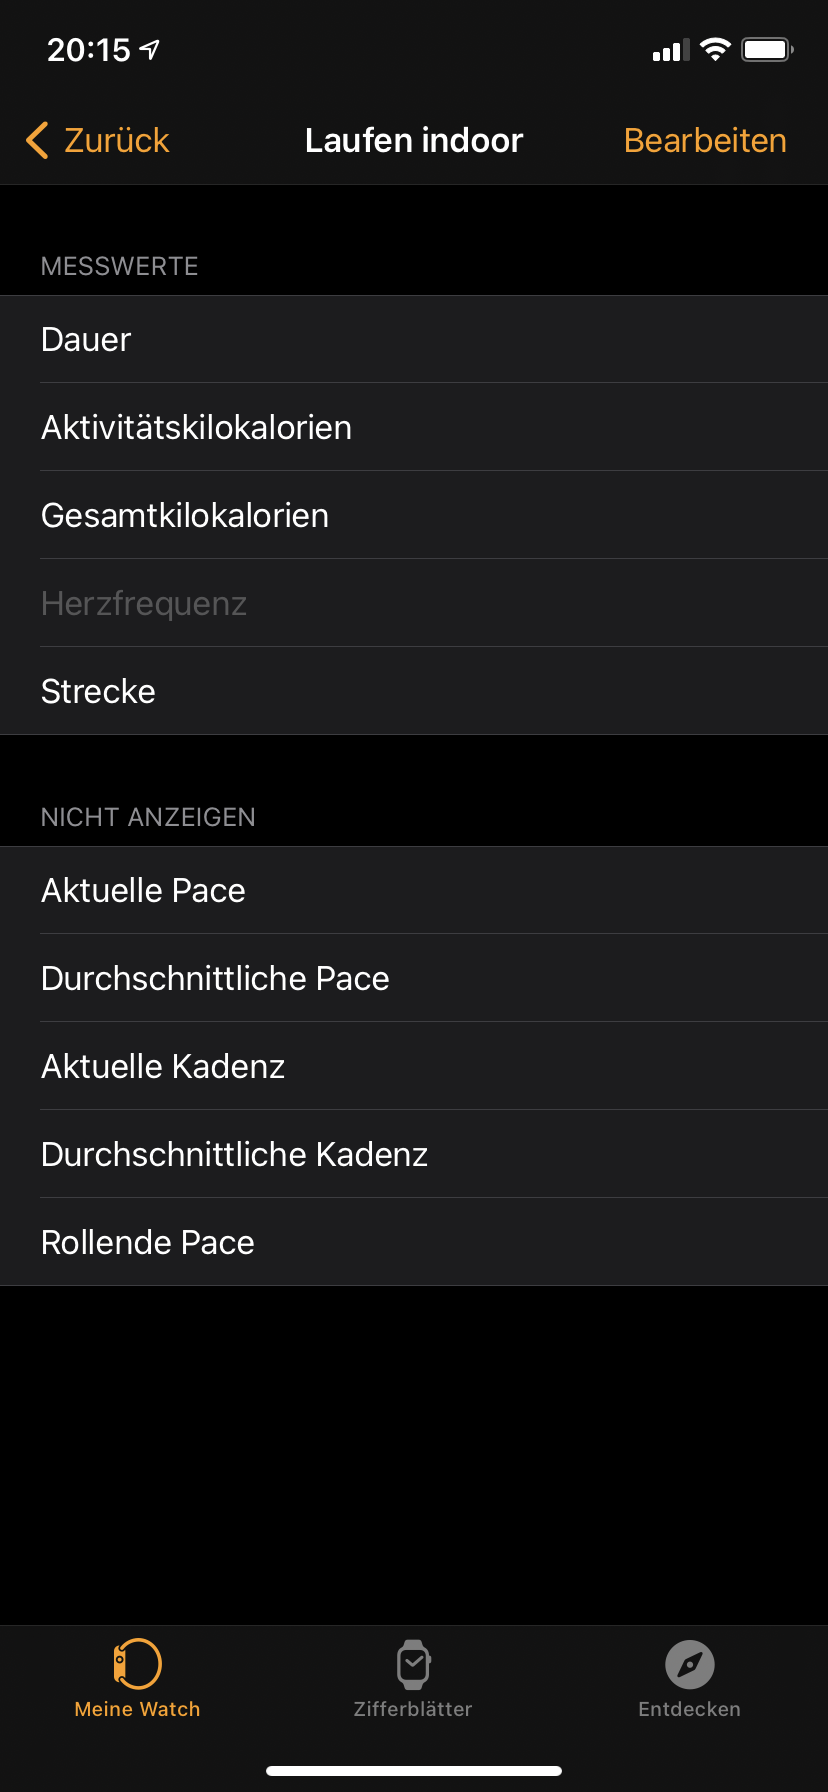
Task: Tap the Durchschnittliche Kadenz row
Action: (x=414, y=1155)
